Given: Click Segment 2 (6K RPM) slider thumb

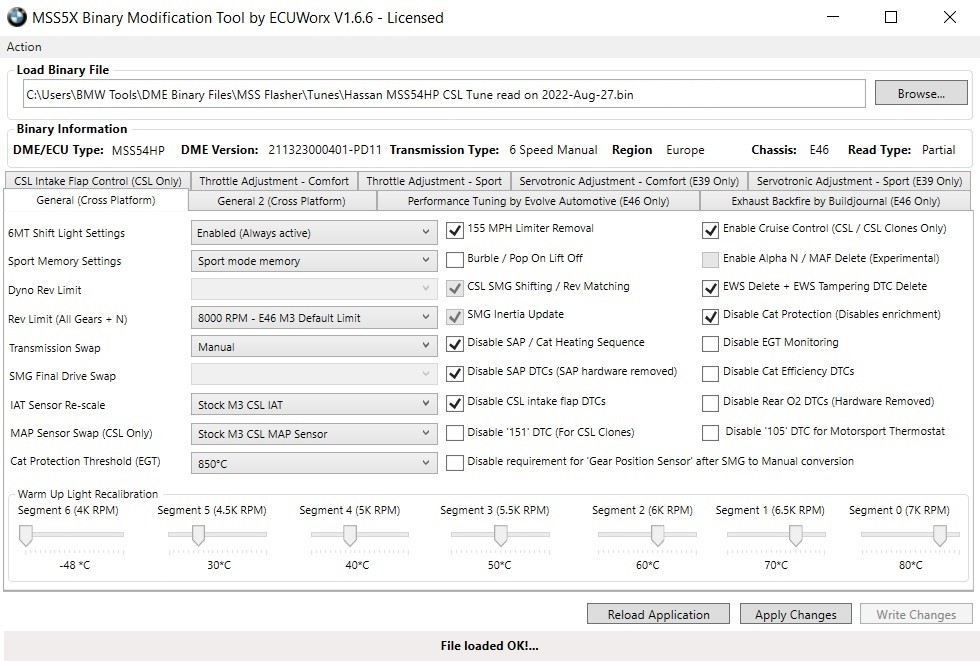Looking at the screenshot, I should 658,535.
